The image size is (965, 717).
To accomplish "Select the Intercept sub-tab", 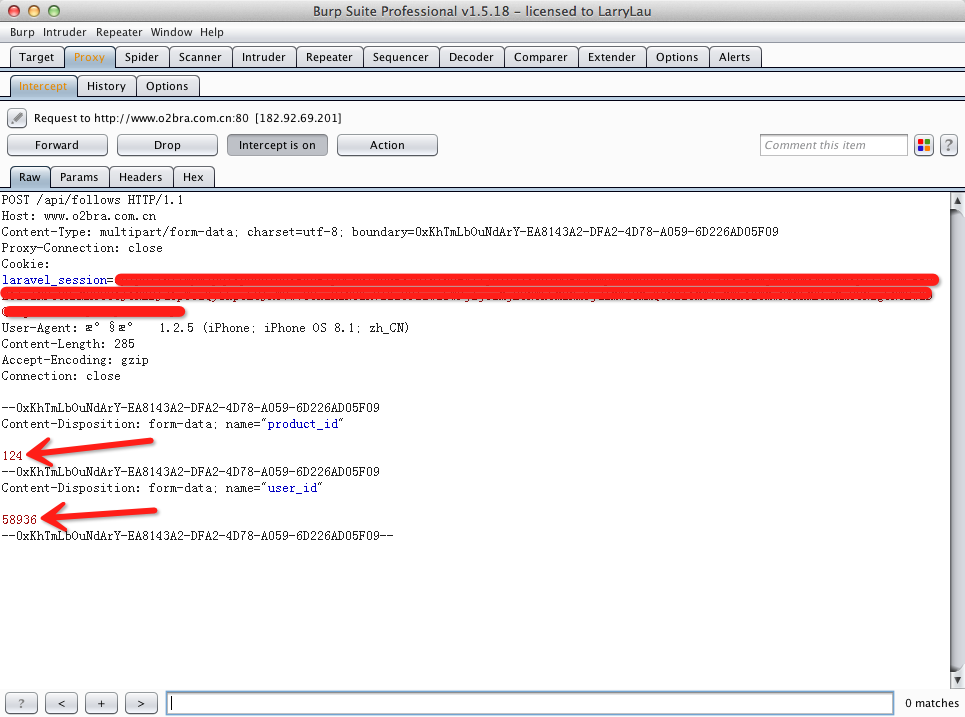I will pos(43,86).
